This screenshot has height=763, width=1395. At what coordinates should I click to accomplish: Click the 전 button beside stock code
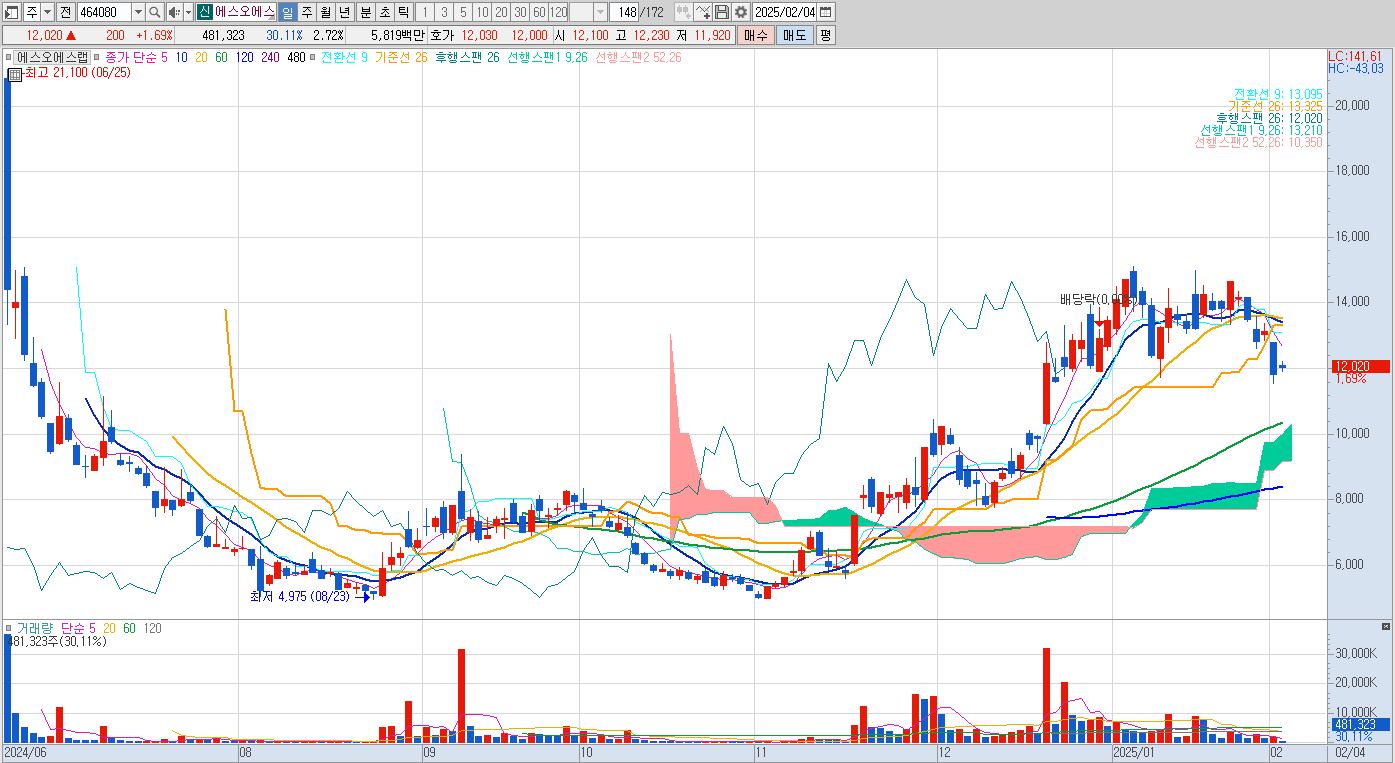(65, 12)
